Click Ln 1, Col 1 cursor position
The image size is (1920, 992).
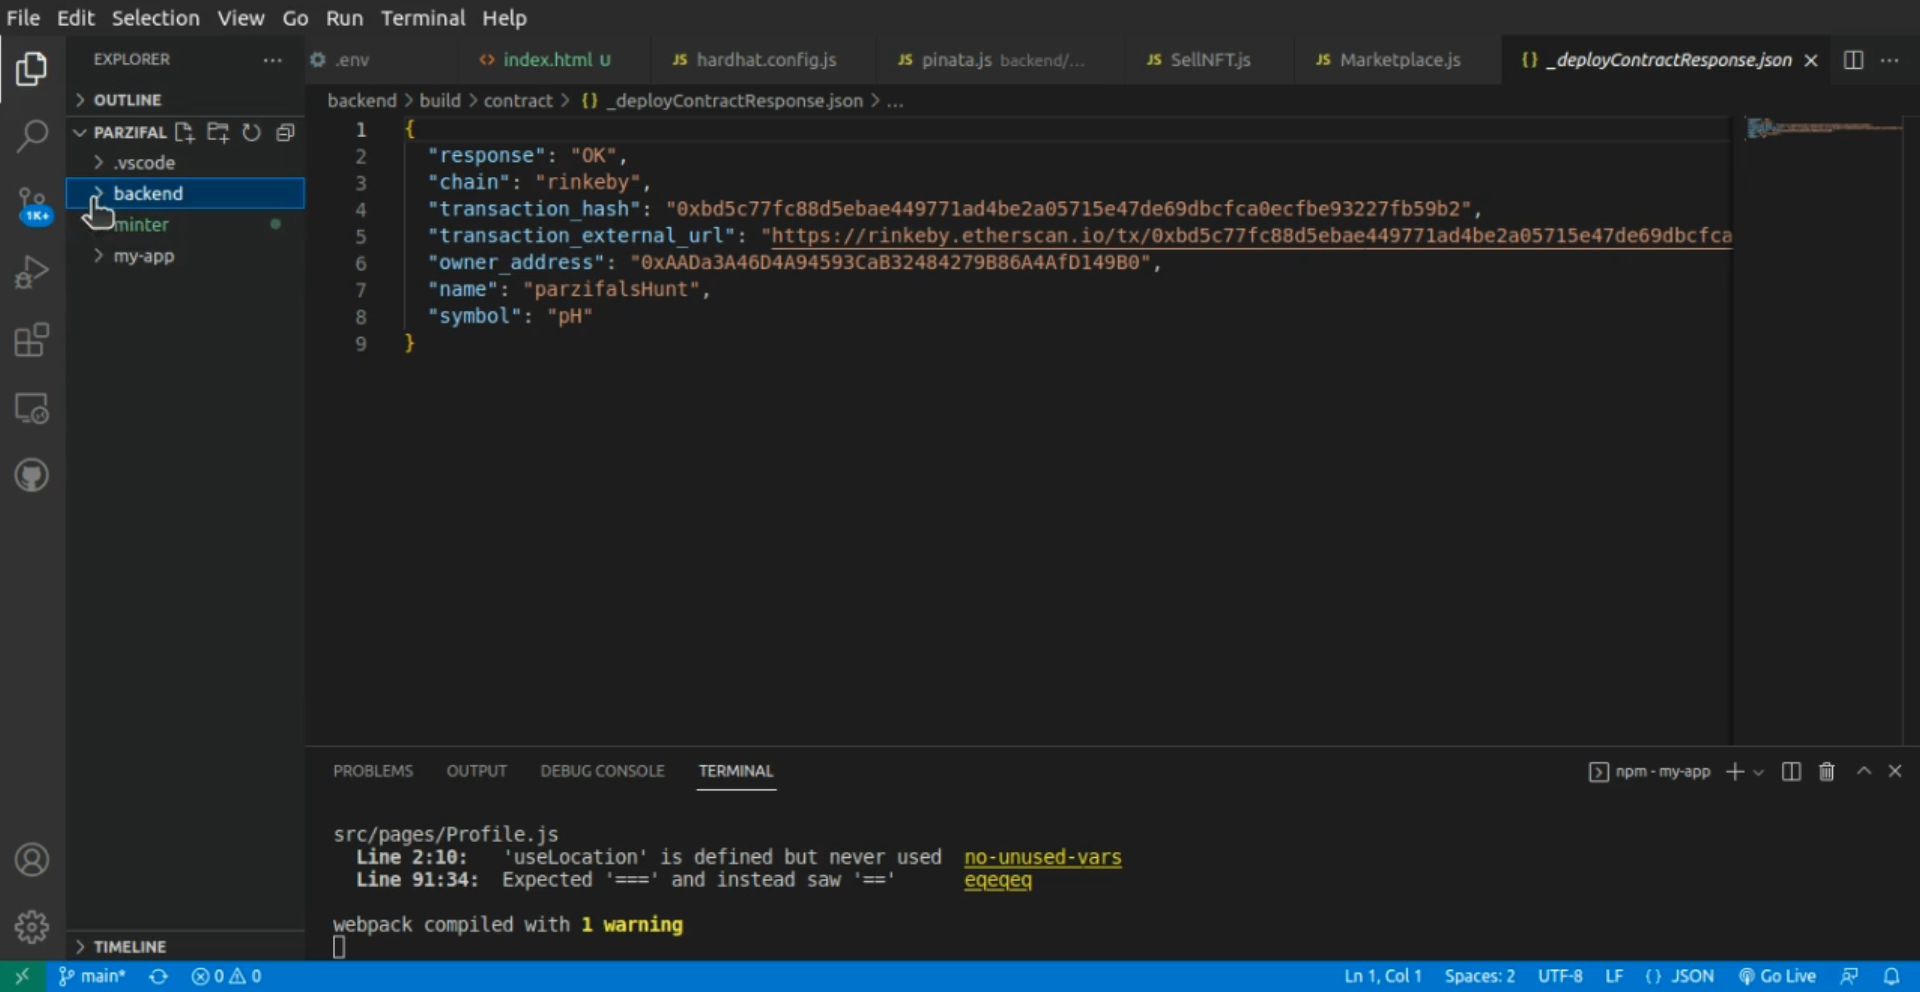(x=1383, y=976)
